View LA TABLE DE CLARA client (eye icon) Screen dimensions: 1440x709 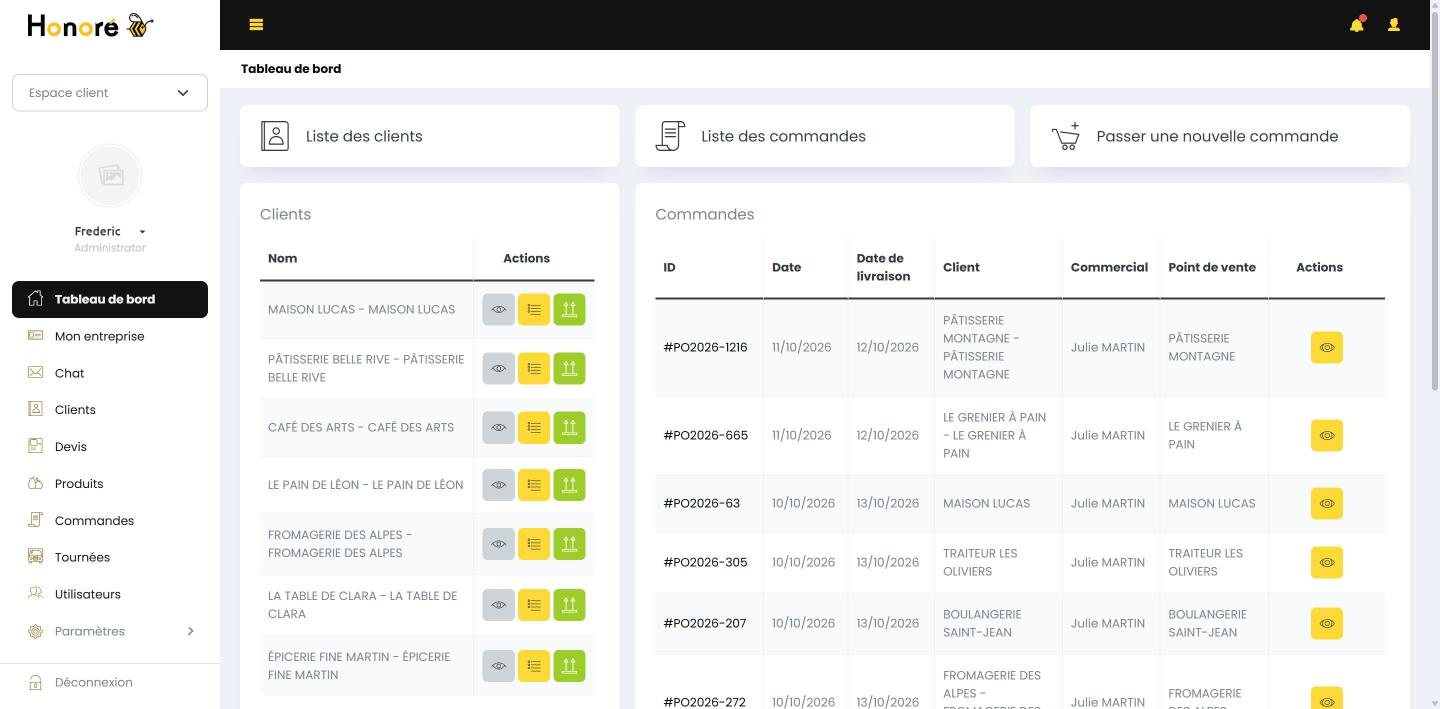(498, 605)
